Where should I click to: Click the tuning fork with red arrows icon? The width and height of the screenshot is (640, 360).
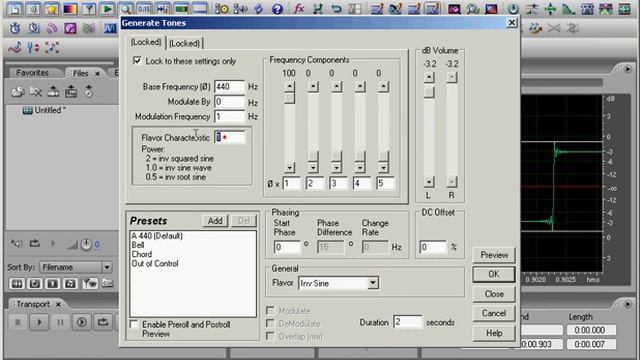coord(33,47)
